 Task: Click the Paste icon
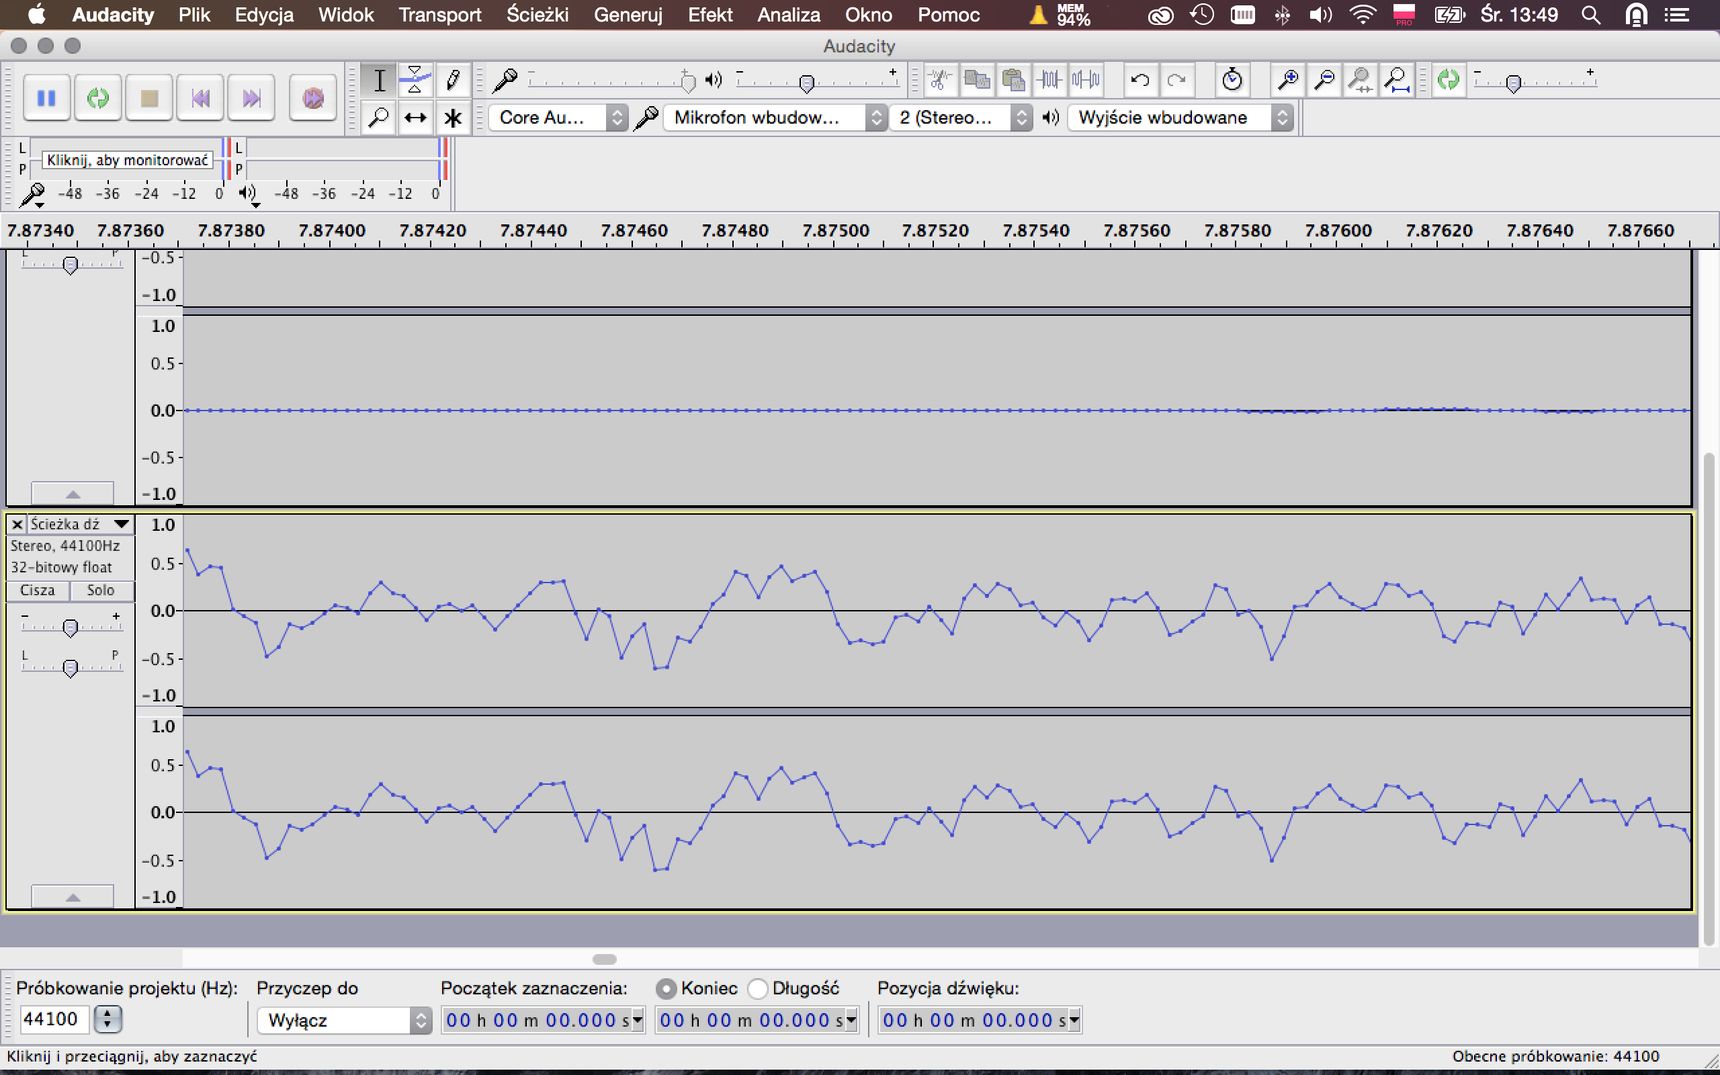[1013, 80]
